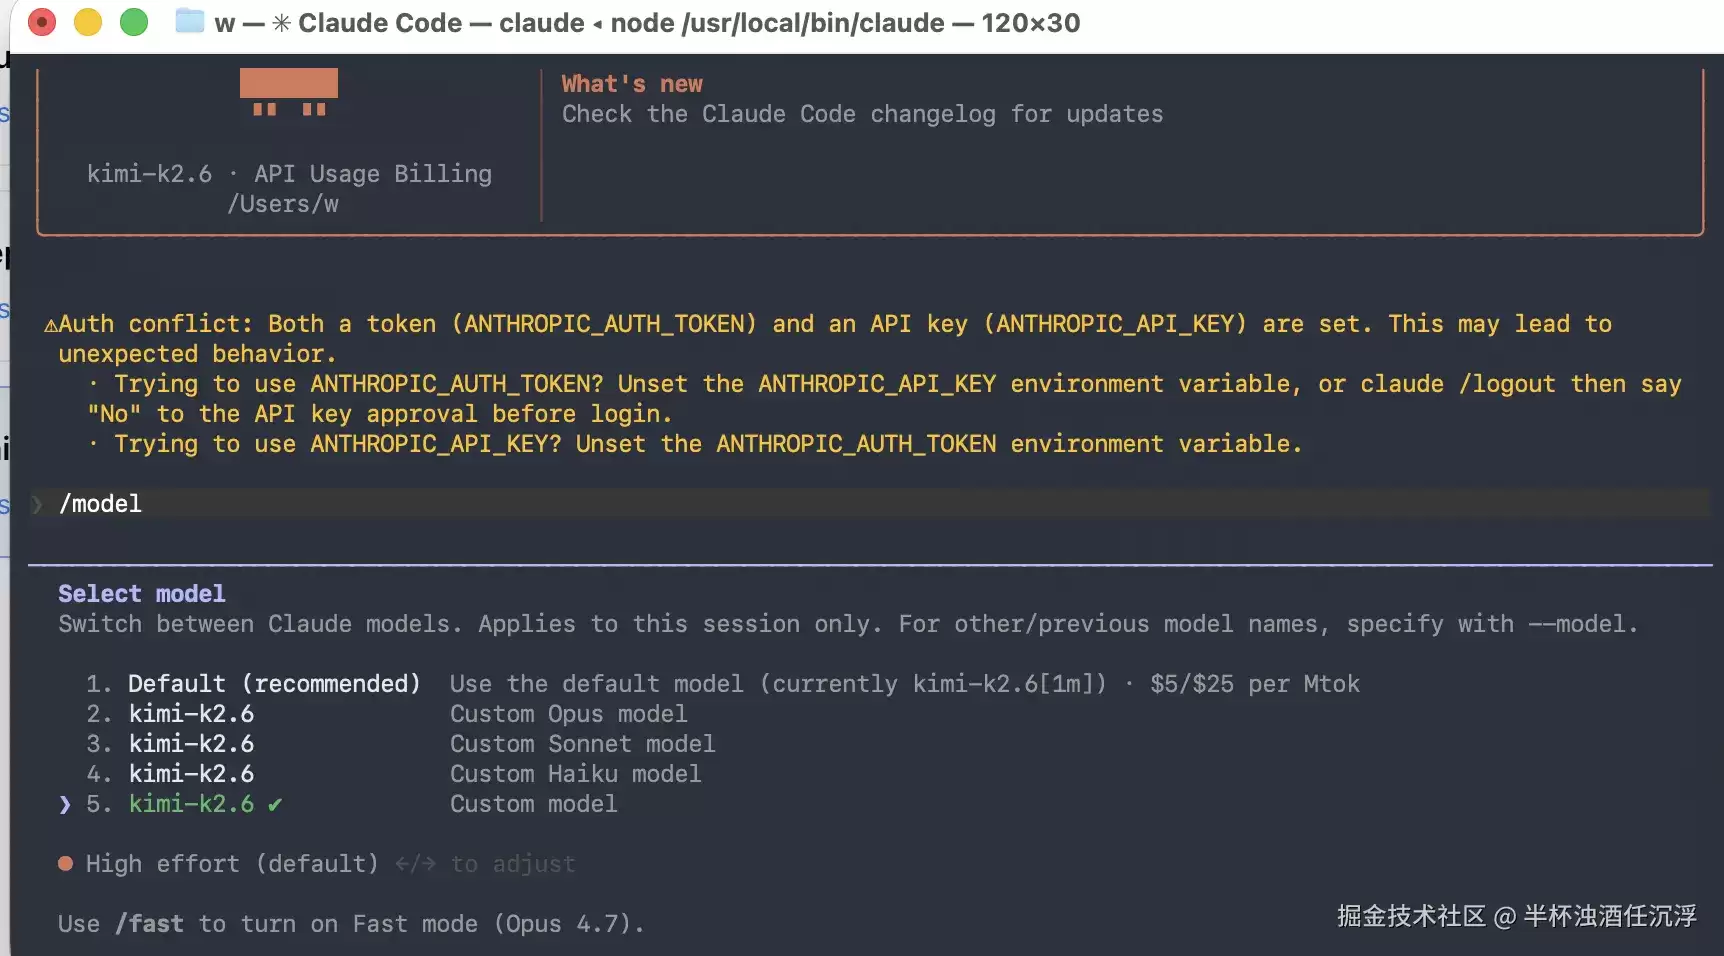Click the selection arrow before option 5
The width and height of the screenshot is (1724, 956).
point(65,804)
